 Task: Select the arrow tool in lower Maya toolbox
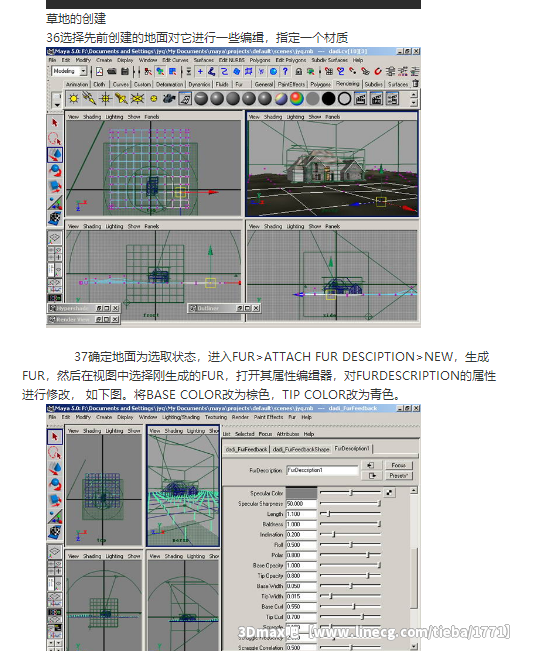click(54, 437)
